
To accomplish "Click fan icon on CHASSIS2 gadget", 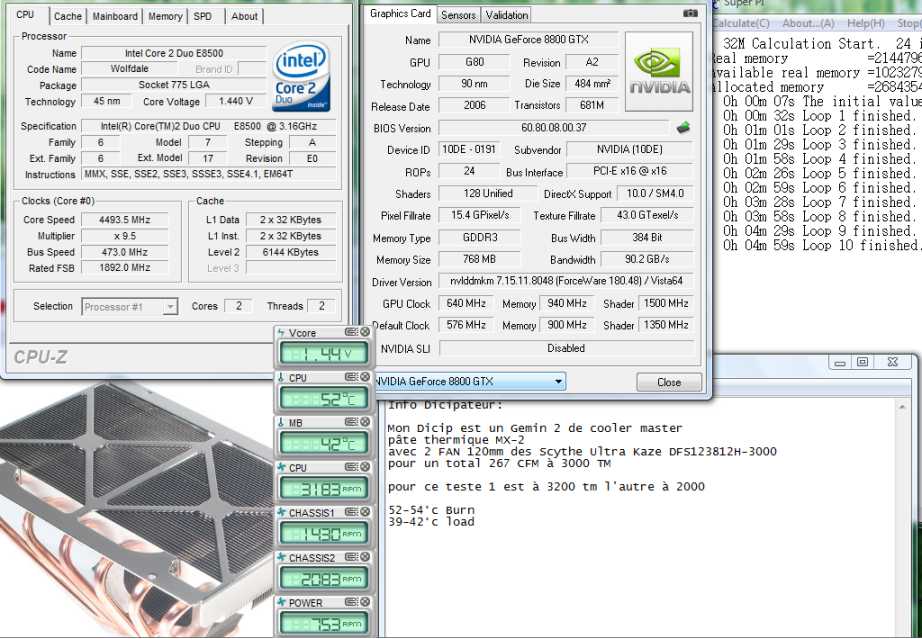I will pyautogui.click(x=281, y=557).
